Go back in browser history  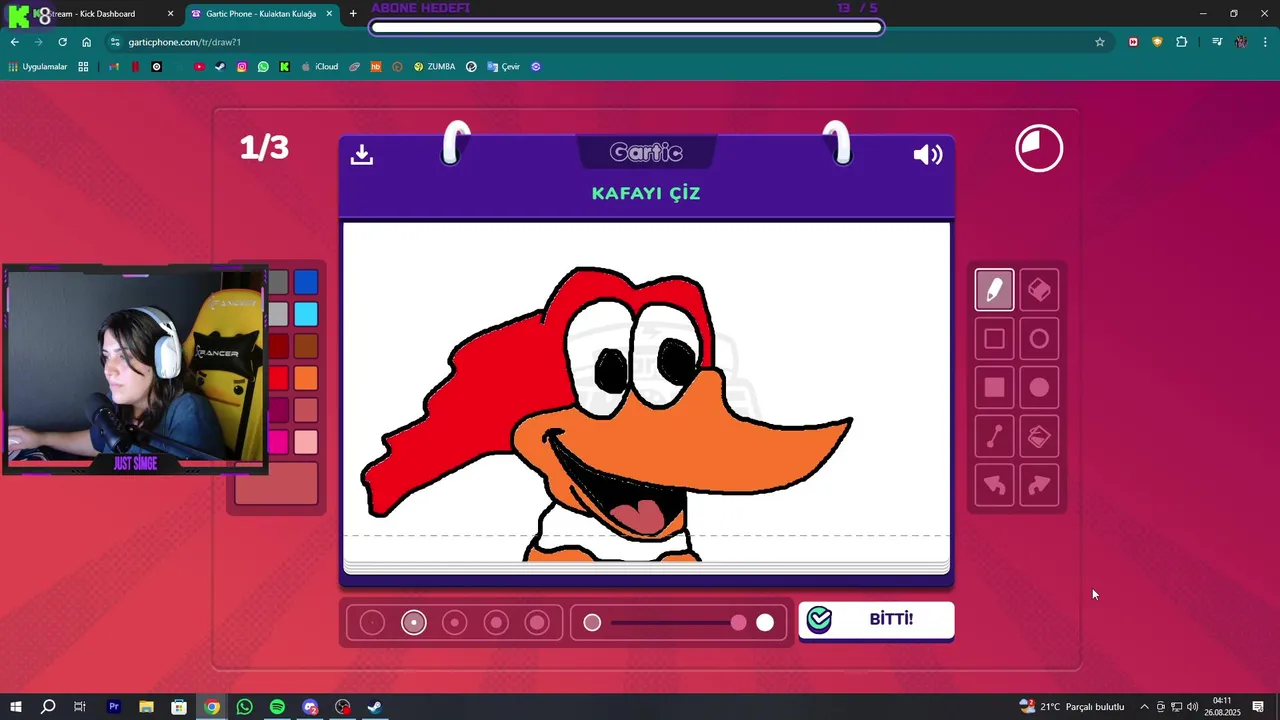point(14,42)
